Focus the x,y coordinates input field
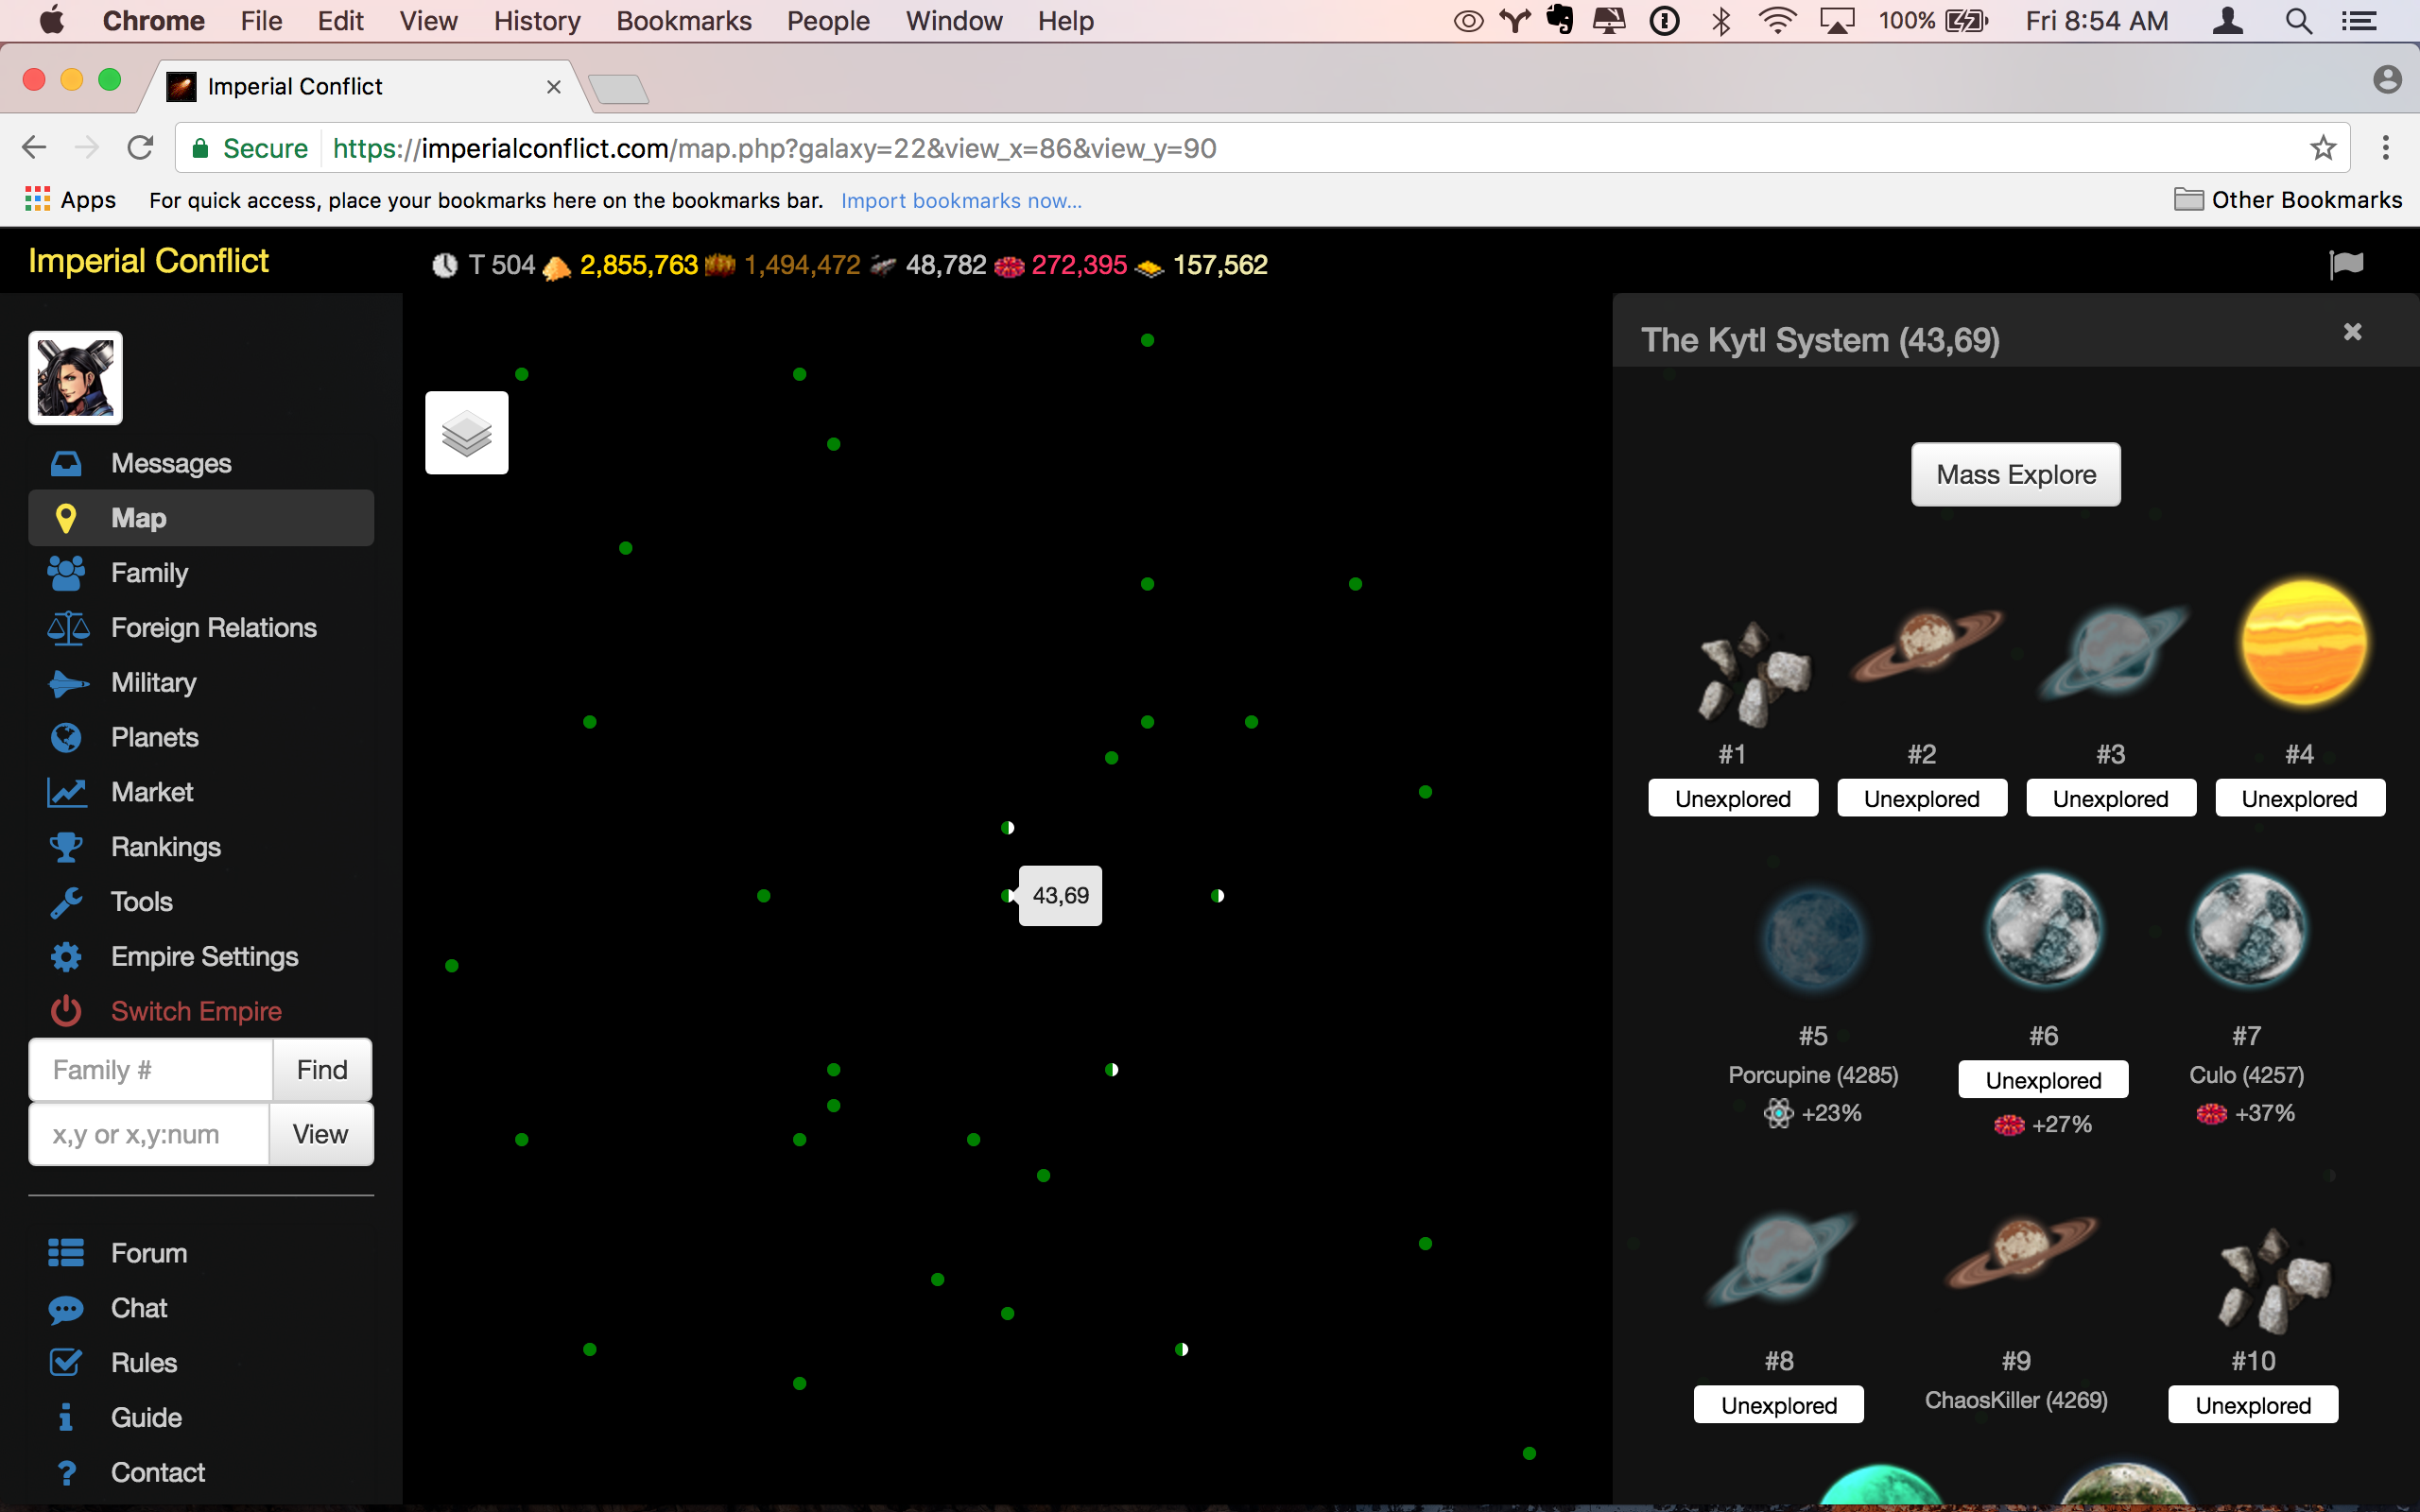2420x1512 pixels. (149, 1134)
